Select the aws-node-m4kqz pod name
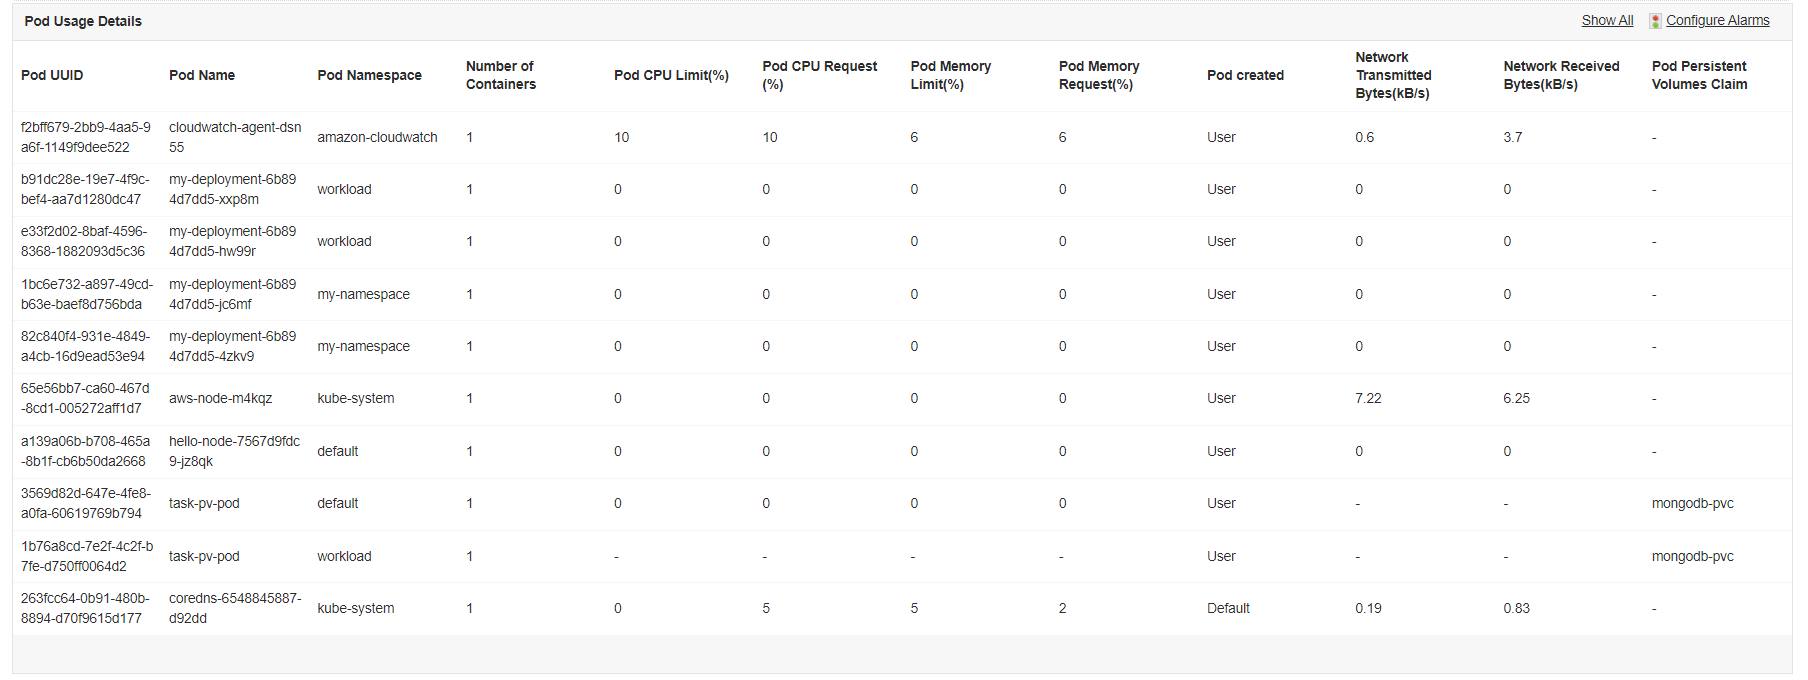Image resolution: width=1808 pixels, height=680 pixels. (x=220, y=398)
